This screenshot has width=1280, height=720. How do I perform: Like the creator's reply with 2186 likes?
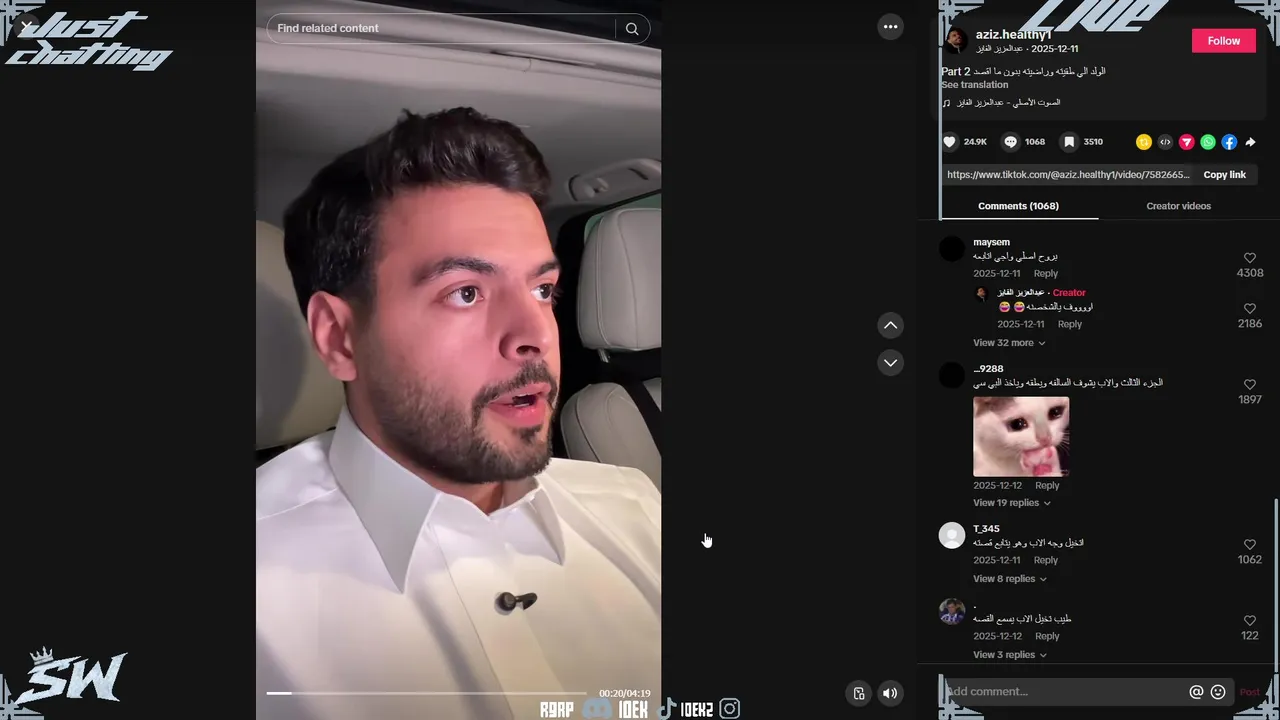pyautogui.click(x=1249, y=309)
